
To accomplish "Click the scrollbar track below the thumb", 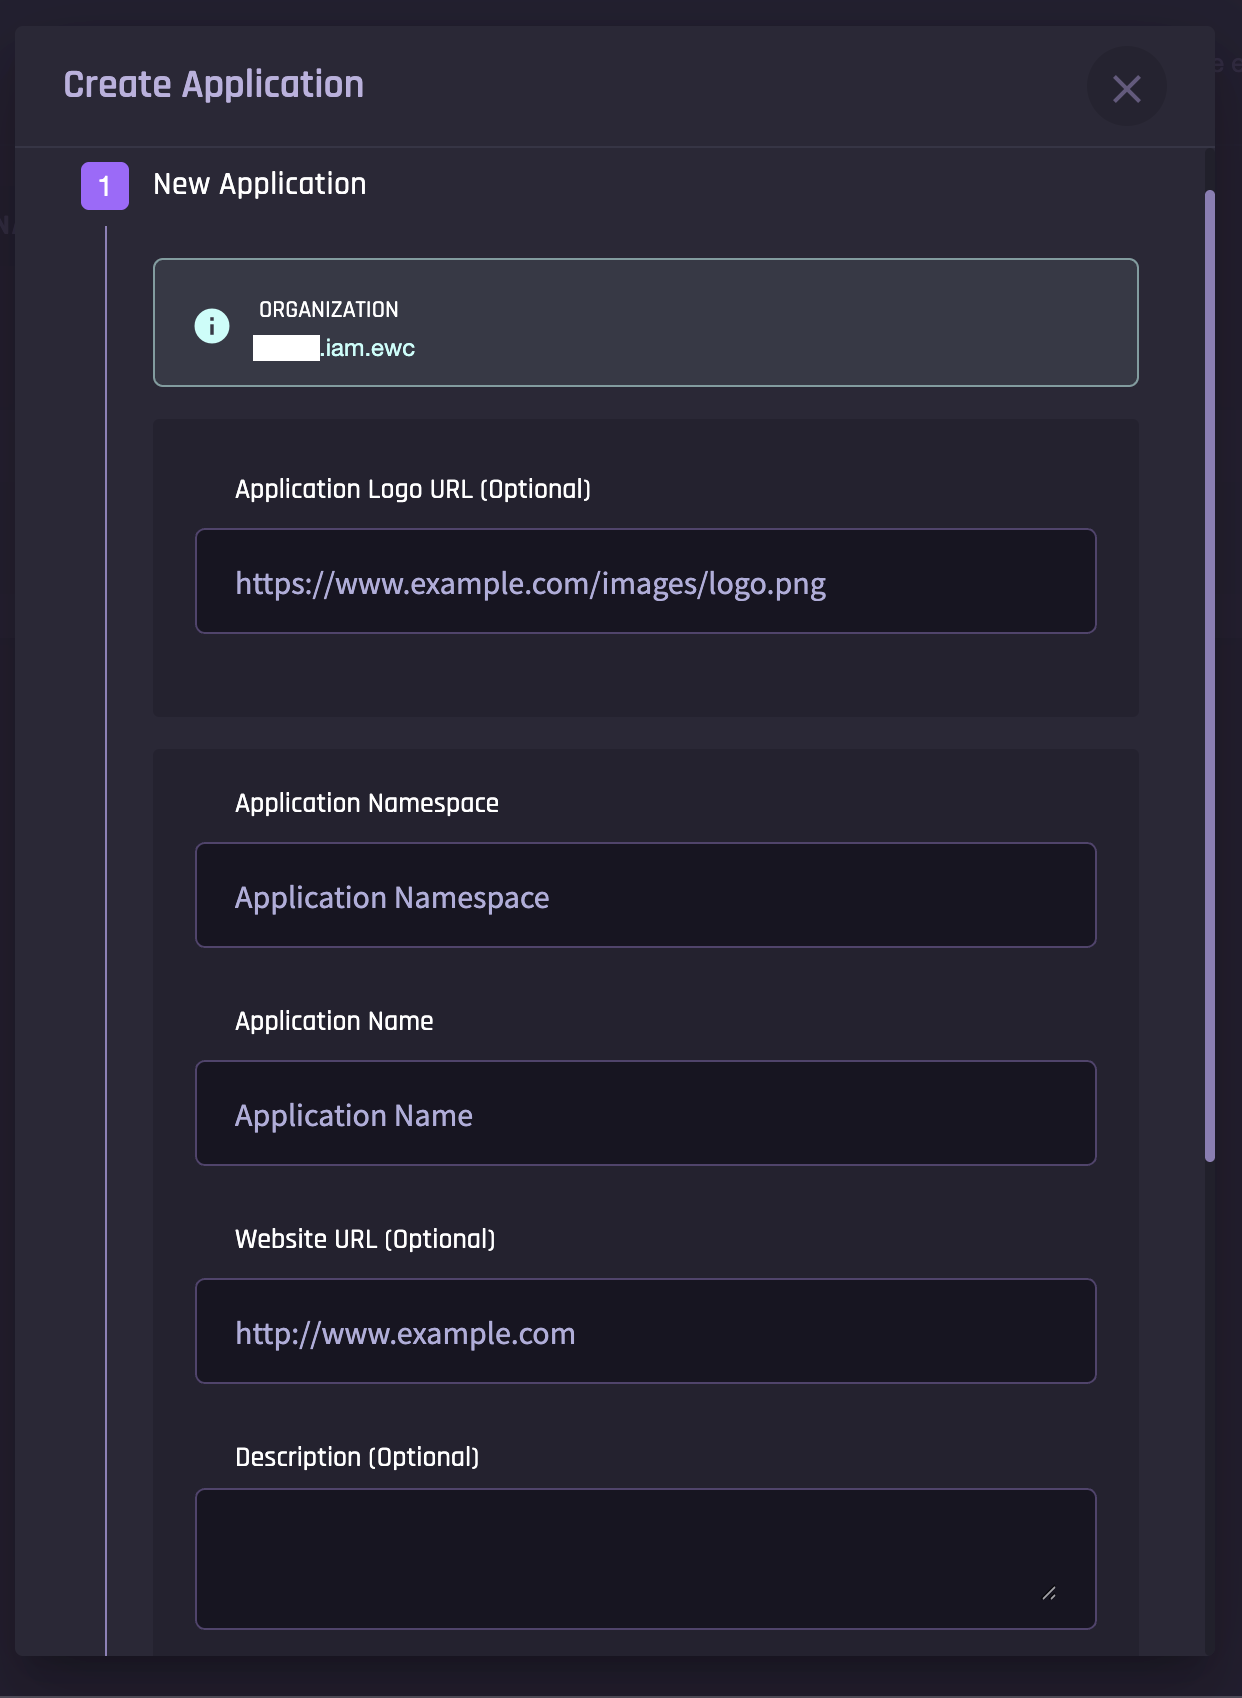I will pyautogui.click(x=1210, y=1400).
